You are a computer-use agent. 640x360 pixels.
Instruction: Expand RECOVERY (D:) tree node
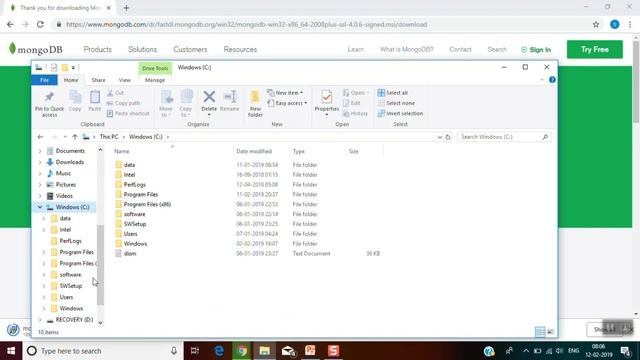click(40, 320)
